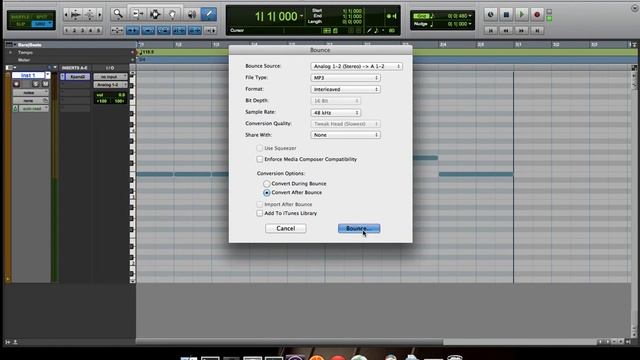Screen dimensions: 640x360
Task: Toggle Zoom Toggle icon below the zoomer
Action: coord(117,31)
